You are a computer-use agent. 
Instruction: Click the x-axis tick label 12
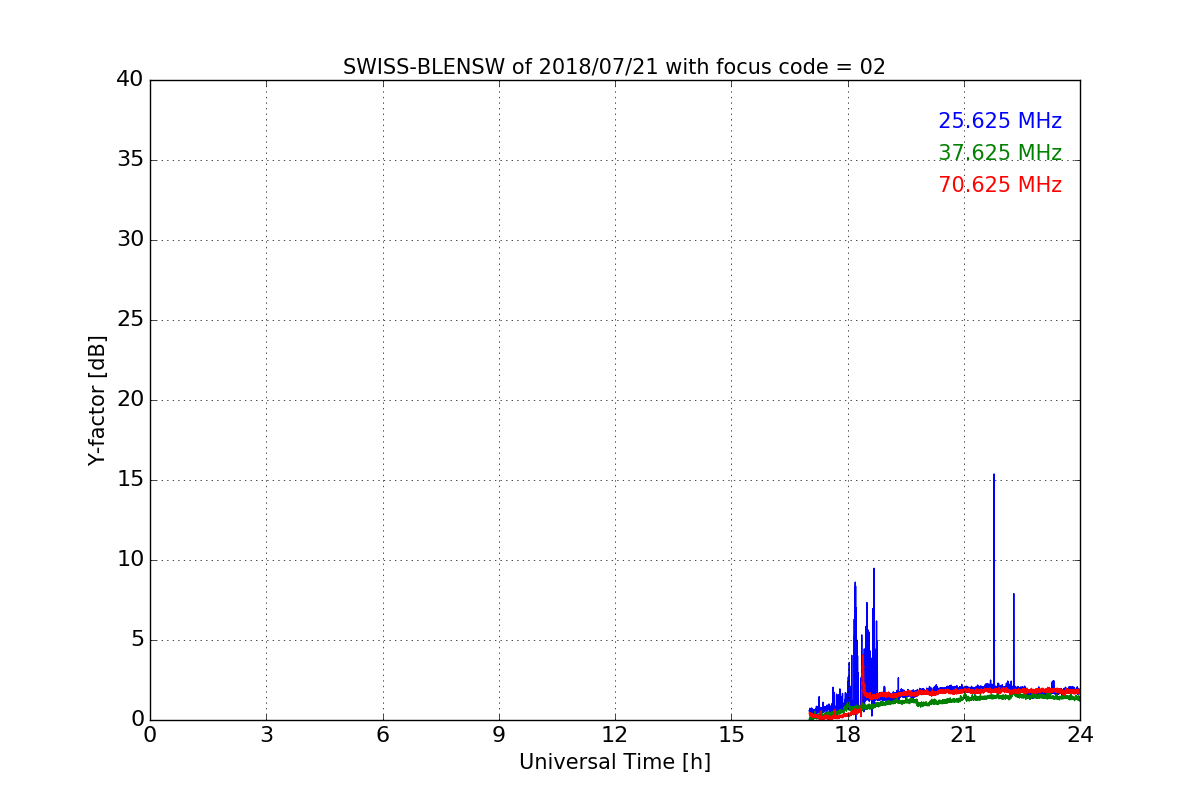[614, 734]
